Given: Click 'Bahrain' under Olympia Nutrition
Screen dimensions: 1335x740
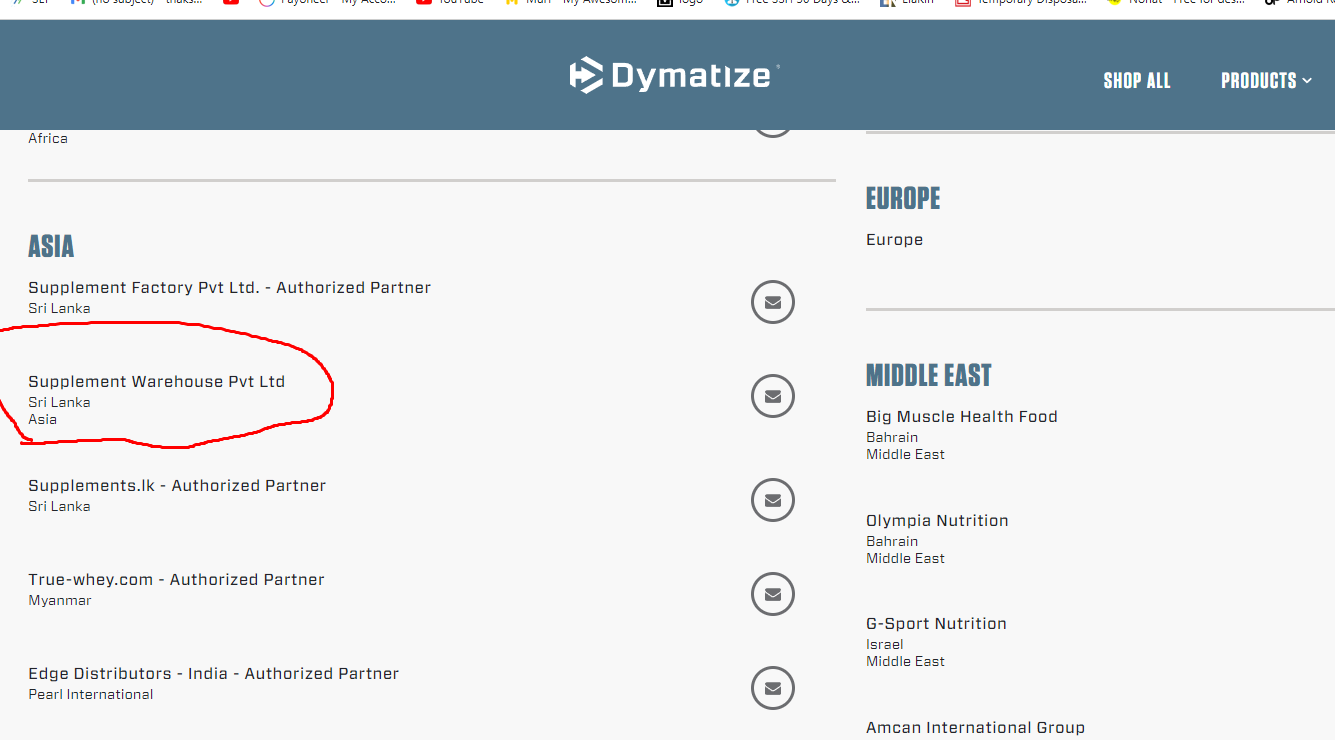Looking at the screenshot, I should coord(892,542).
